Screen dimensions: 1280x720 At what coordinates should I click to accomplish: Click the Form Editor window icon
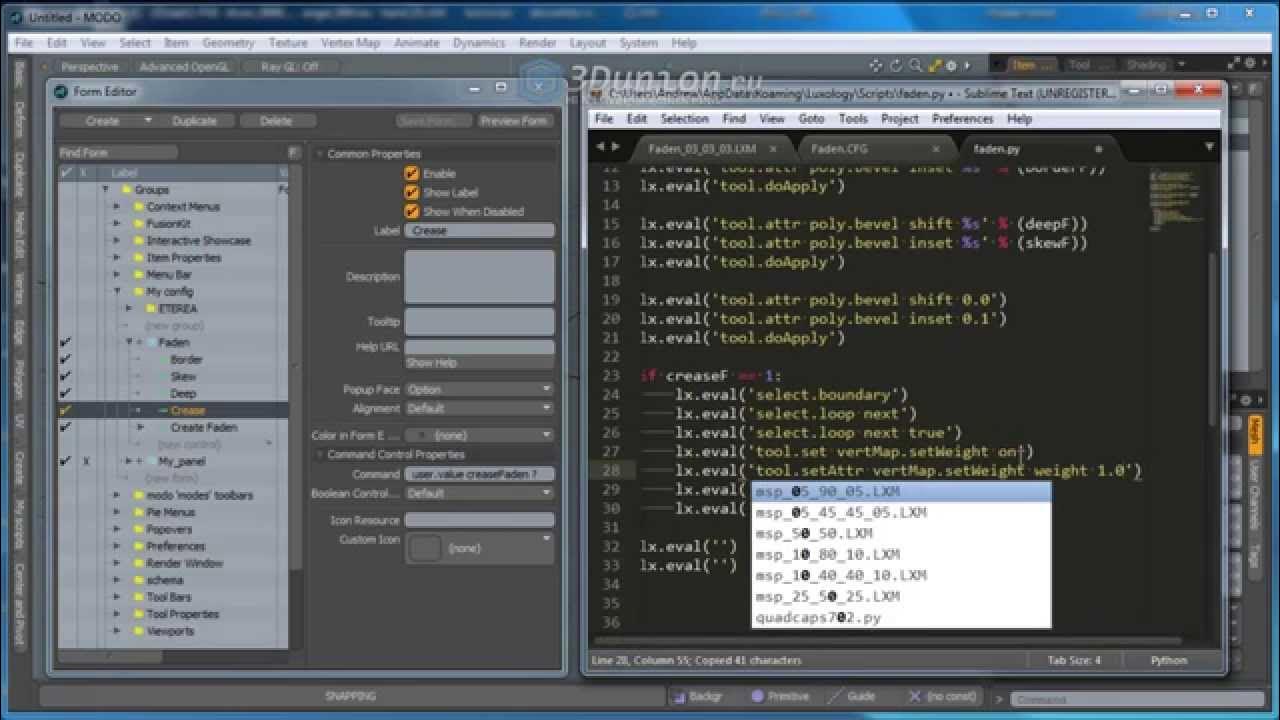point(61,91)
